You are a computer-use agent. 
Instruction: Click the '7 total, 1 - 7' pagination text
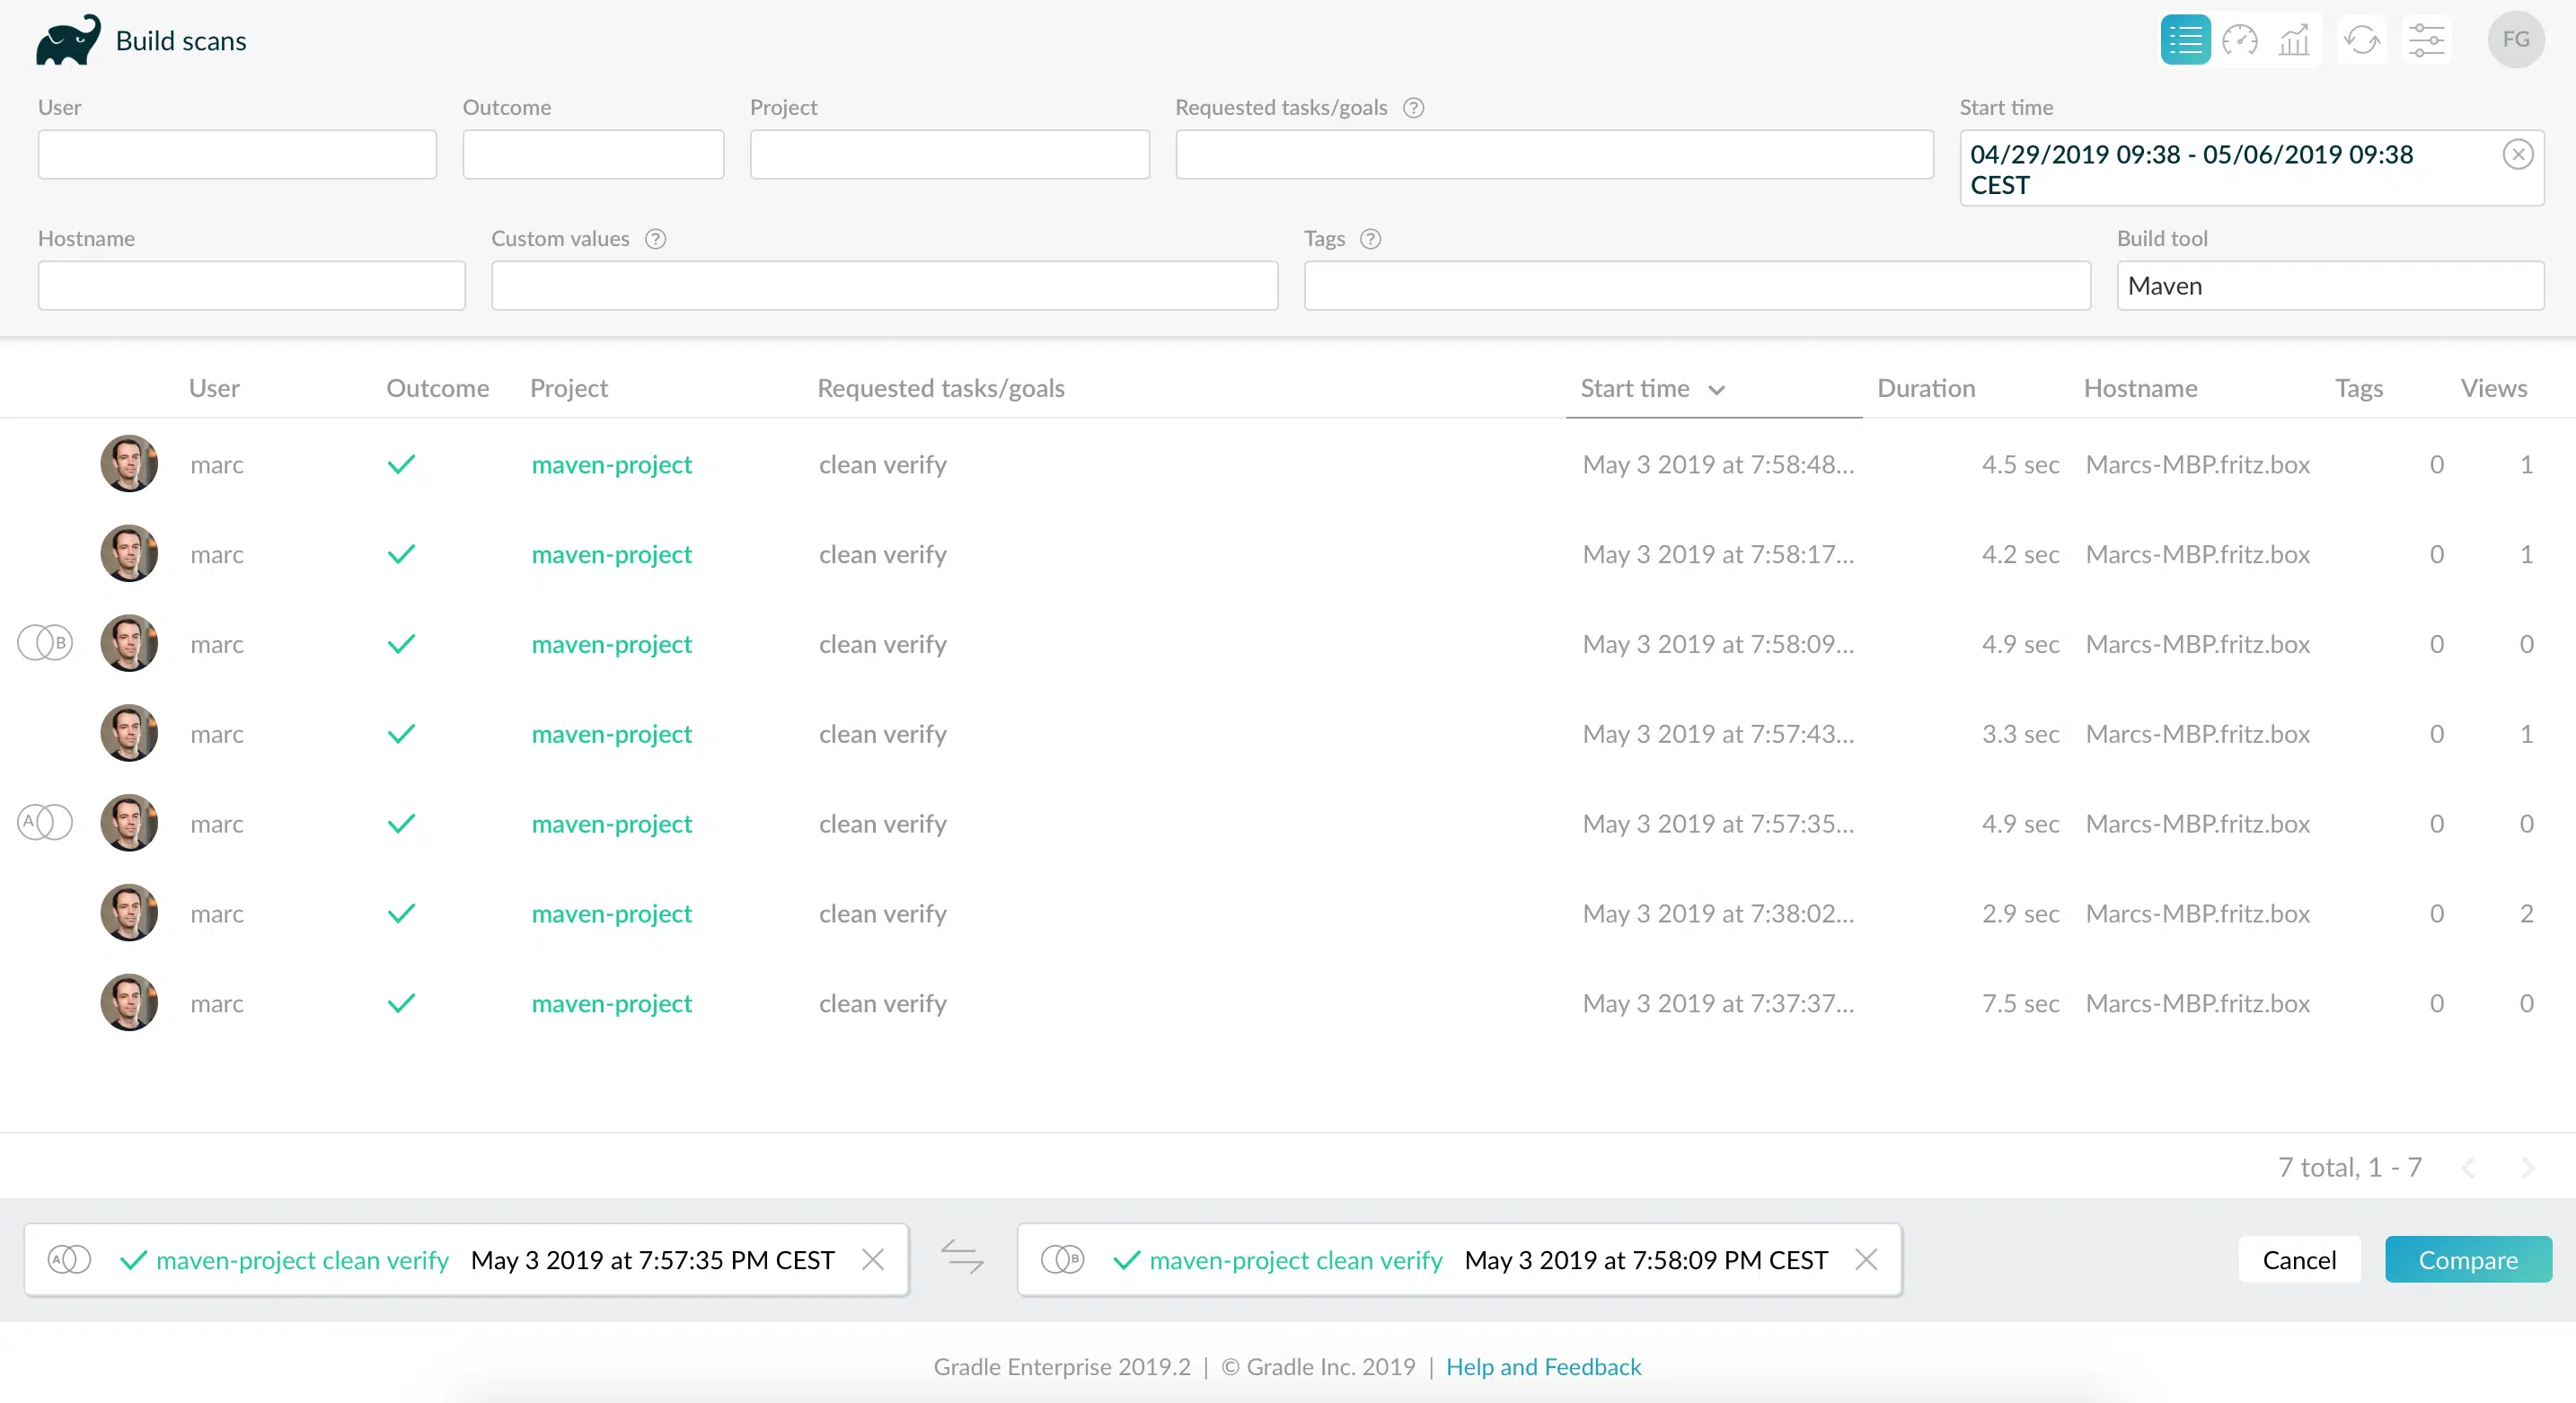(x=2350, y=1167)
